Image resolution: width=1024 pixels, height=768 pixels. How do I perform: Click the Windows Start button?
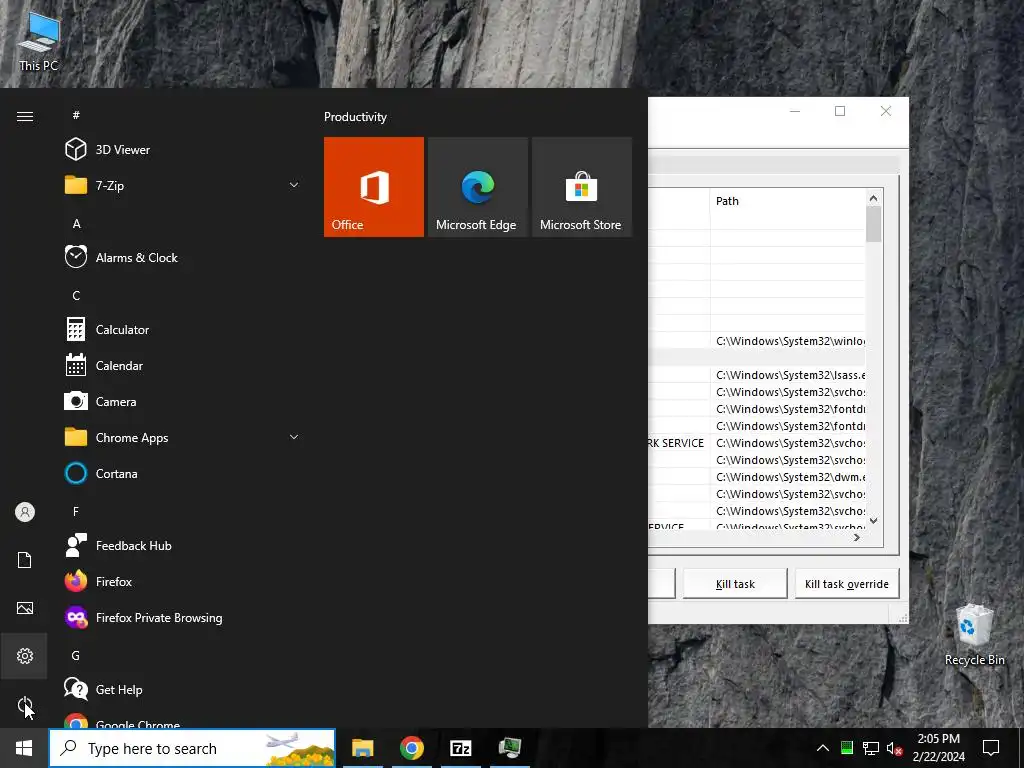(24, 748)
